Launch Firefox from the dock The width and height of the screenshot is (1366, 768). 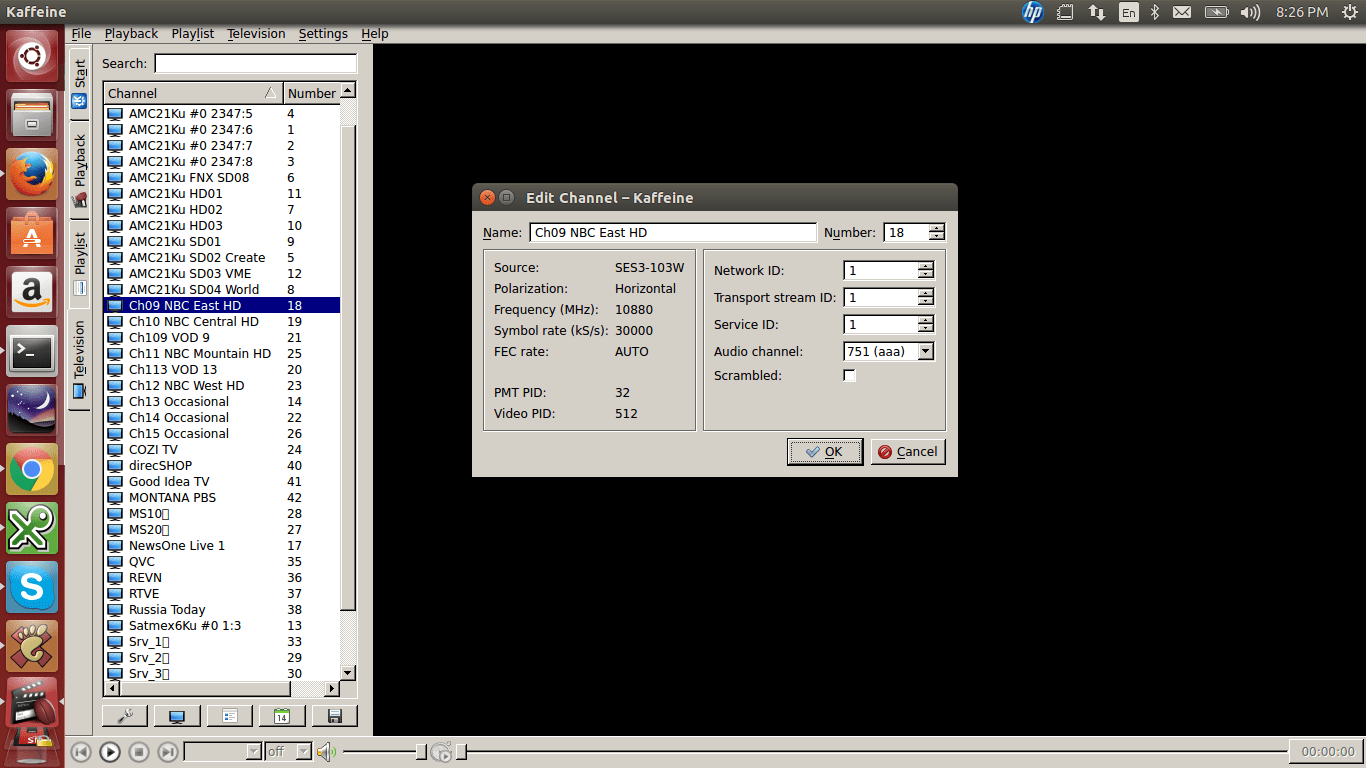tap(32, 174)
